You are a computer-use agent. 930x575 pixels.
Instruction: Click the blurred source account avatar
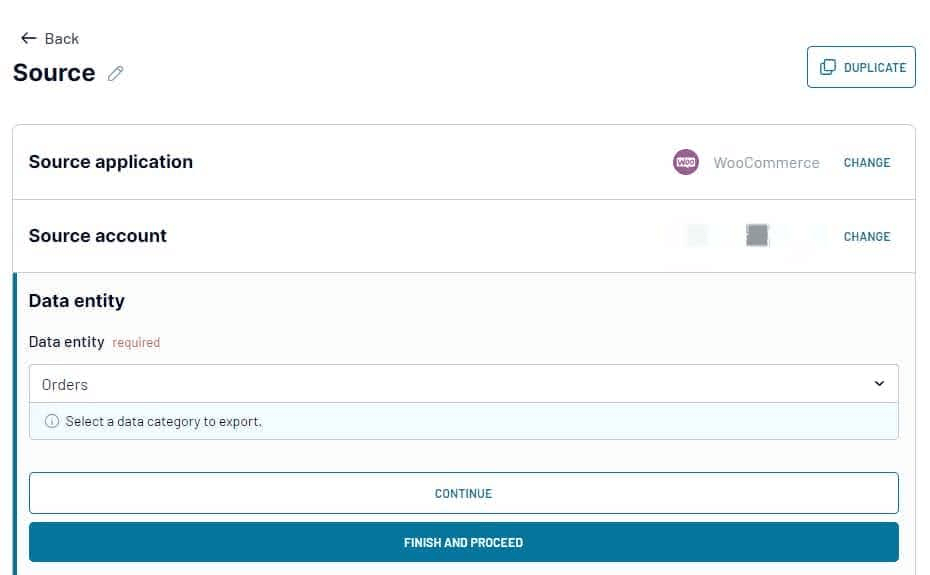[757, 236]
